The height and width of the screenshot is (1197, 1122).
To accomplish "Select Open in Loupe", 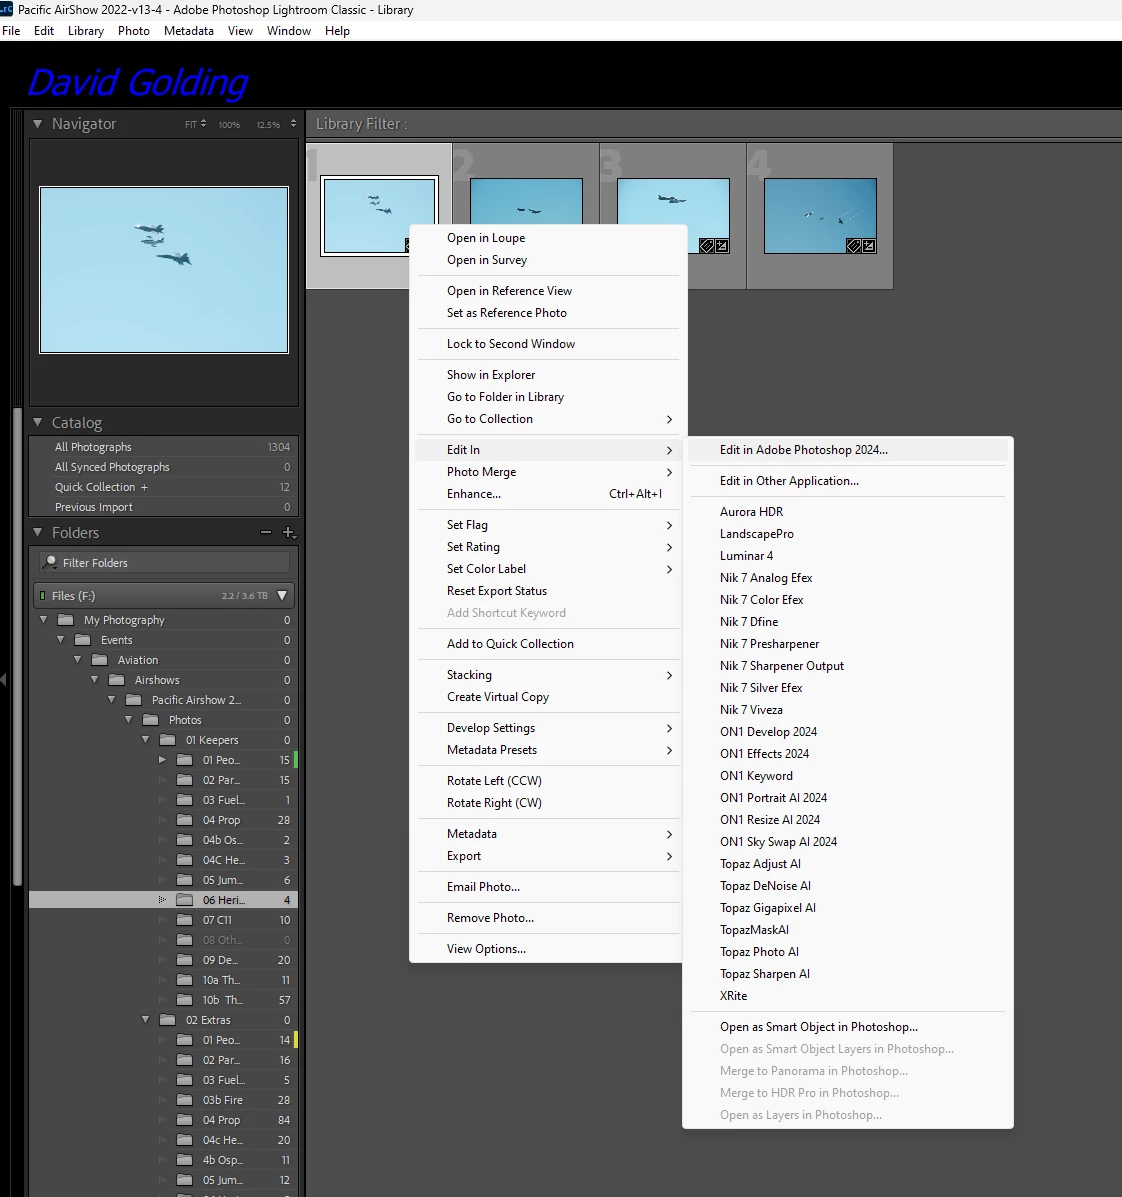I will click(548, 237).
